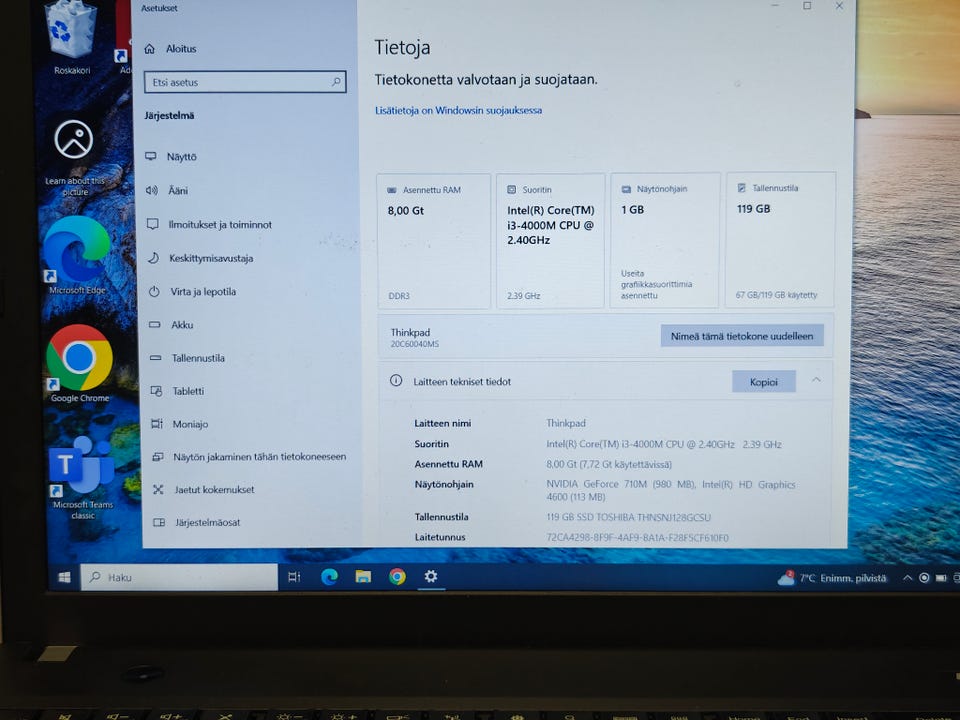Click the Haku taskbar search box
The height and width of the screenshot is (720, 960).
point(179,577)
